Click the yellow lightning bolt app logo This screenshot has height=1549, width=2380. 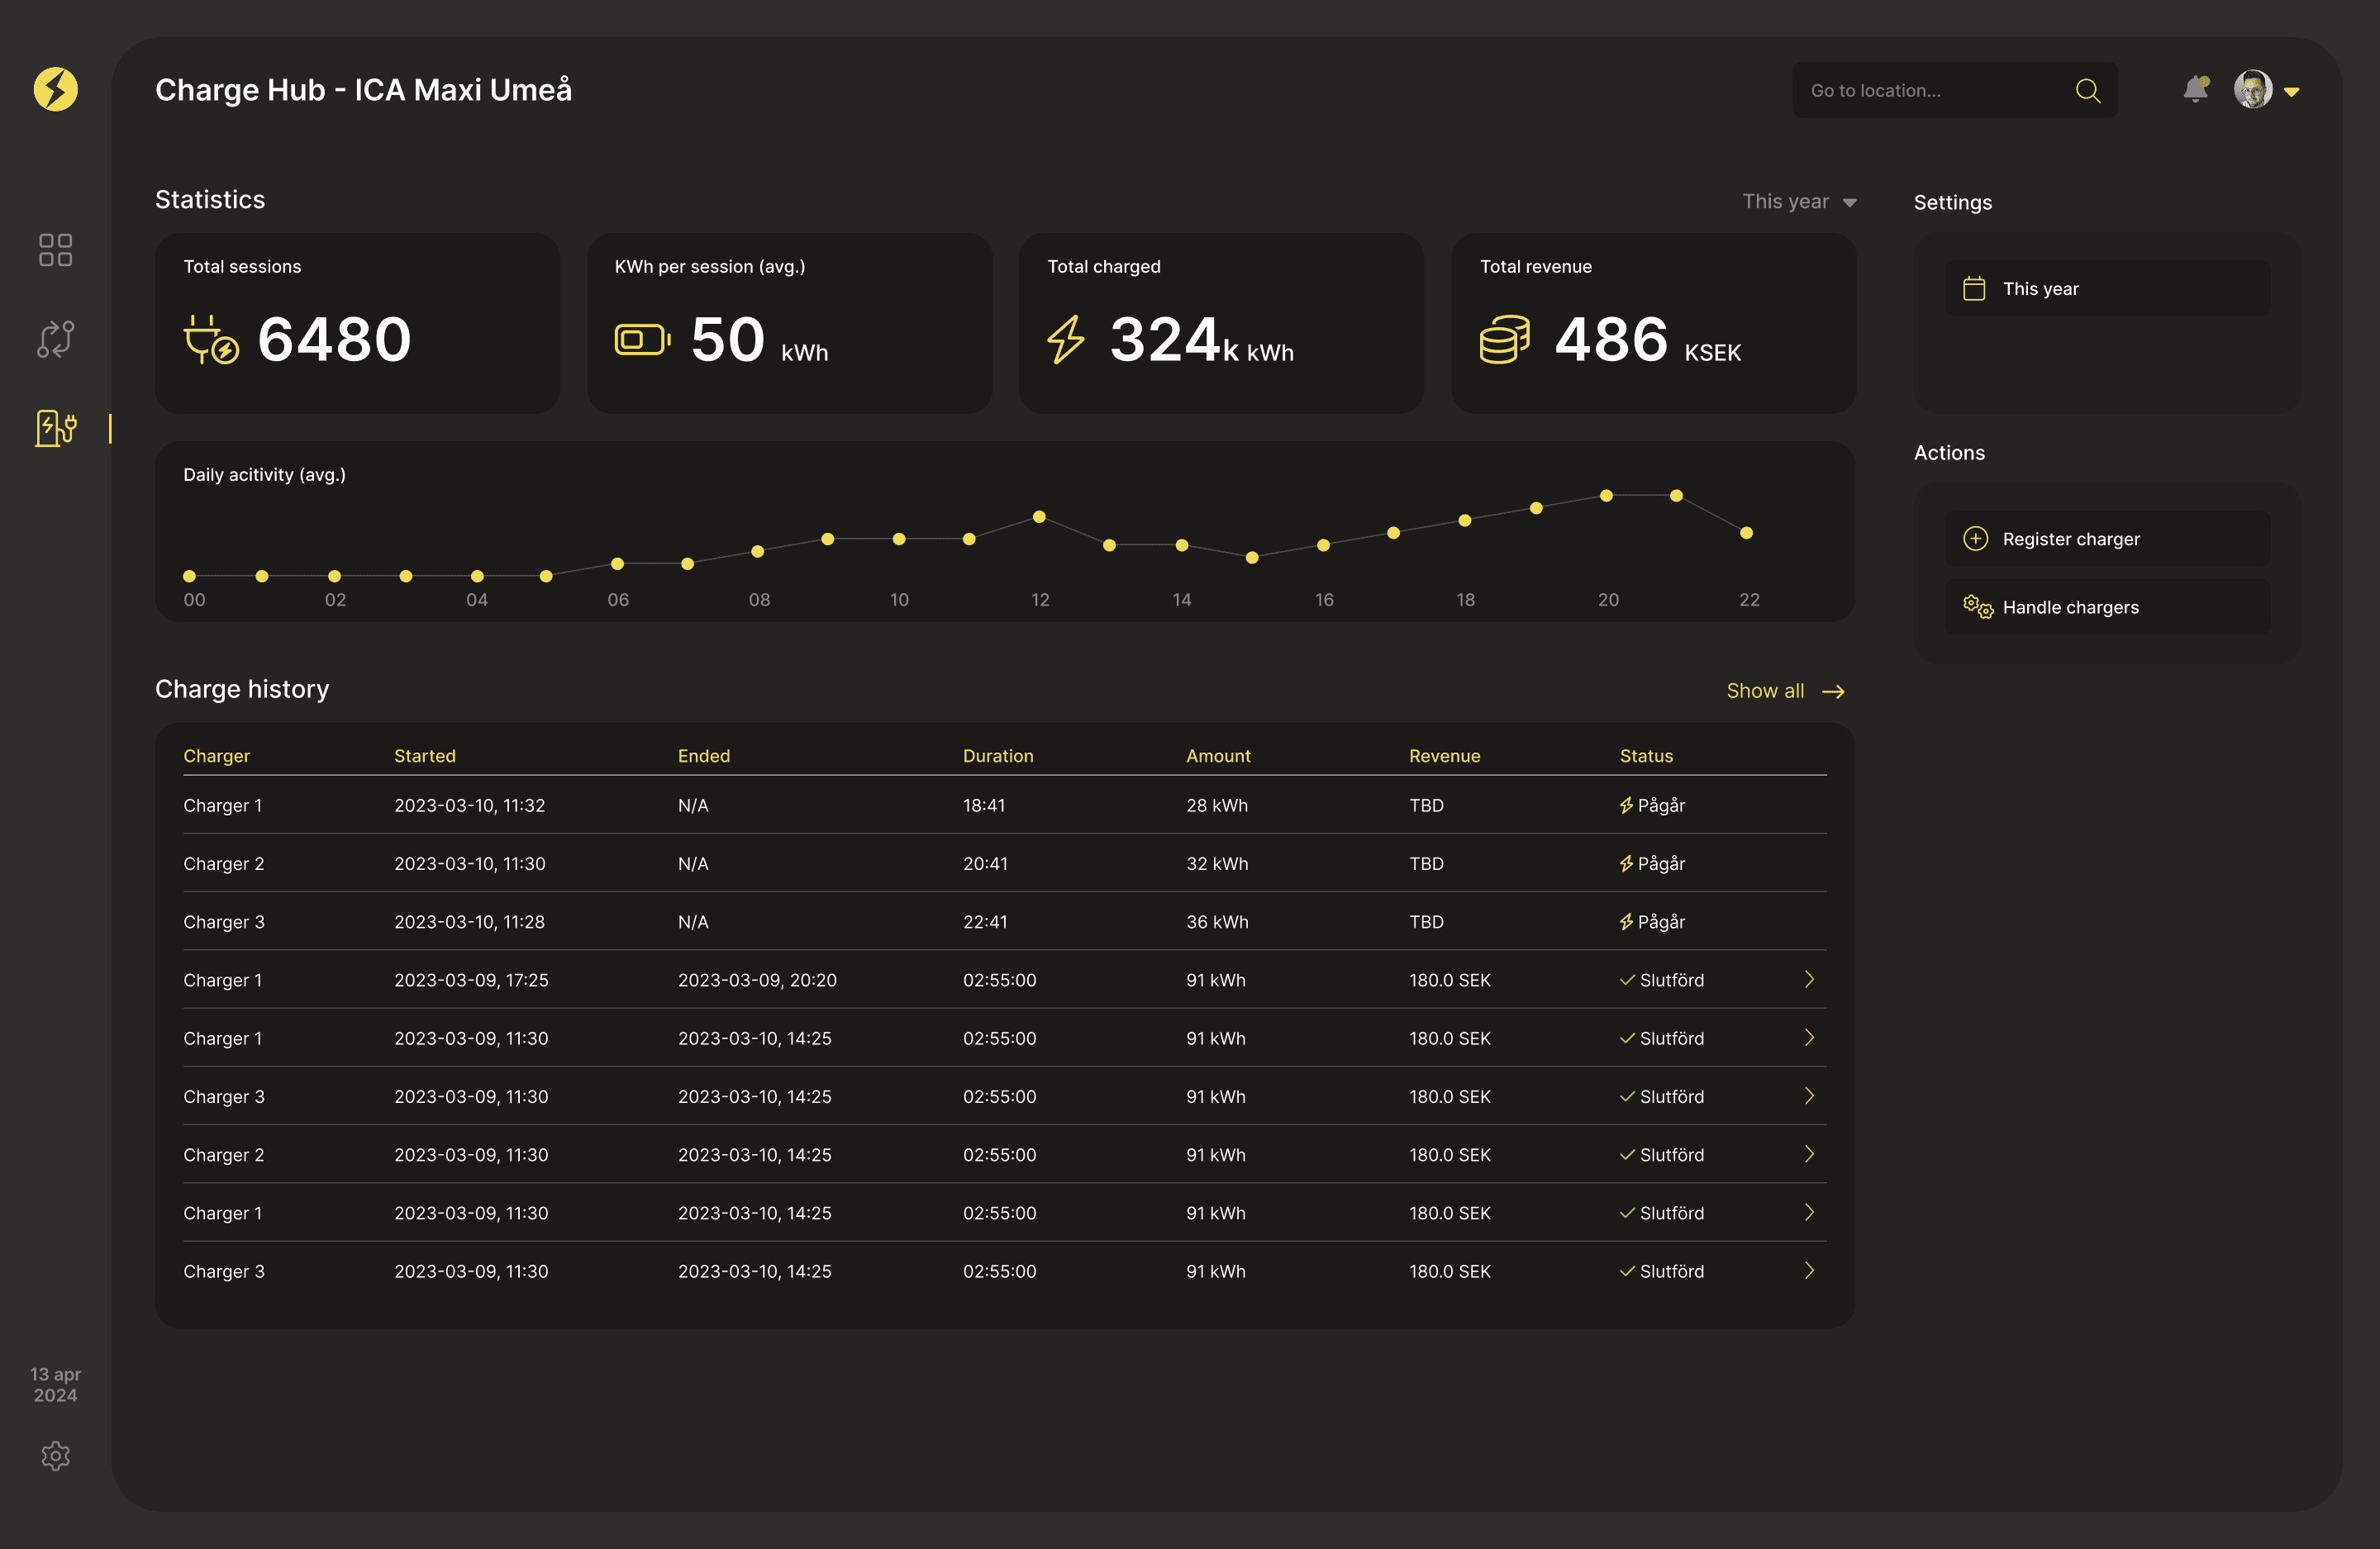(56, 90)
